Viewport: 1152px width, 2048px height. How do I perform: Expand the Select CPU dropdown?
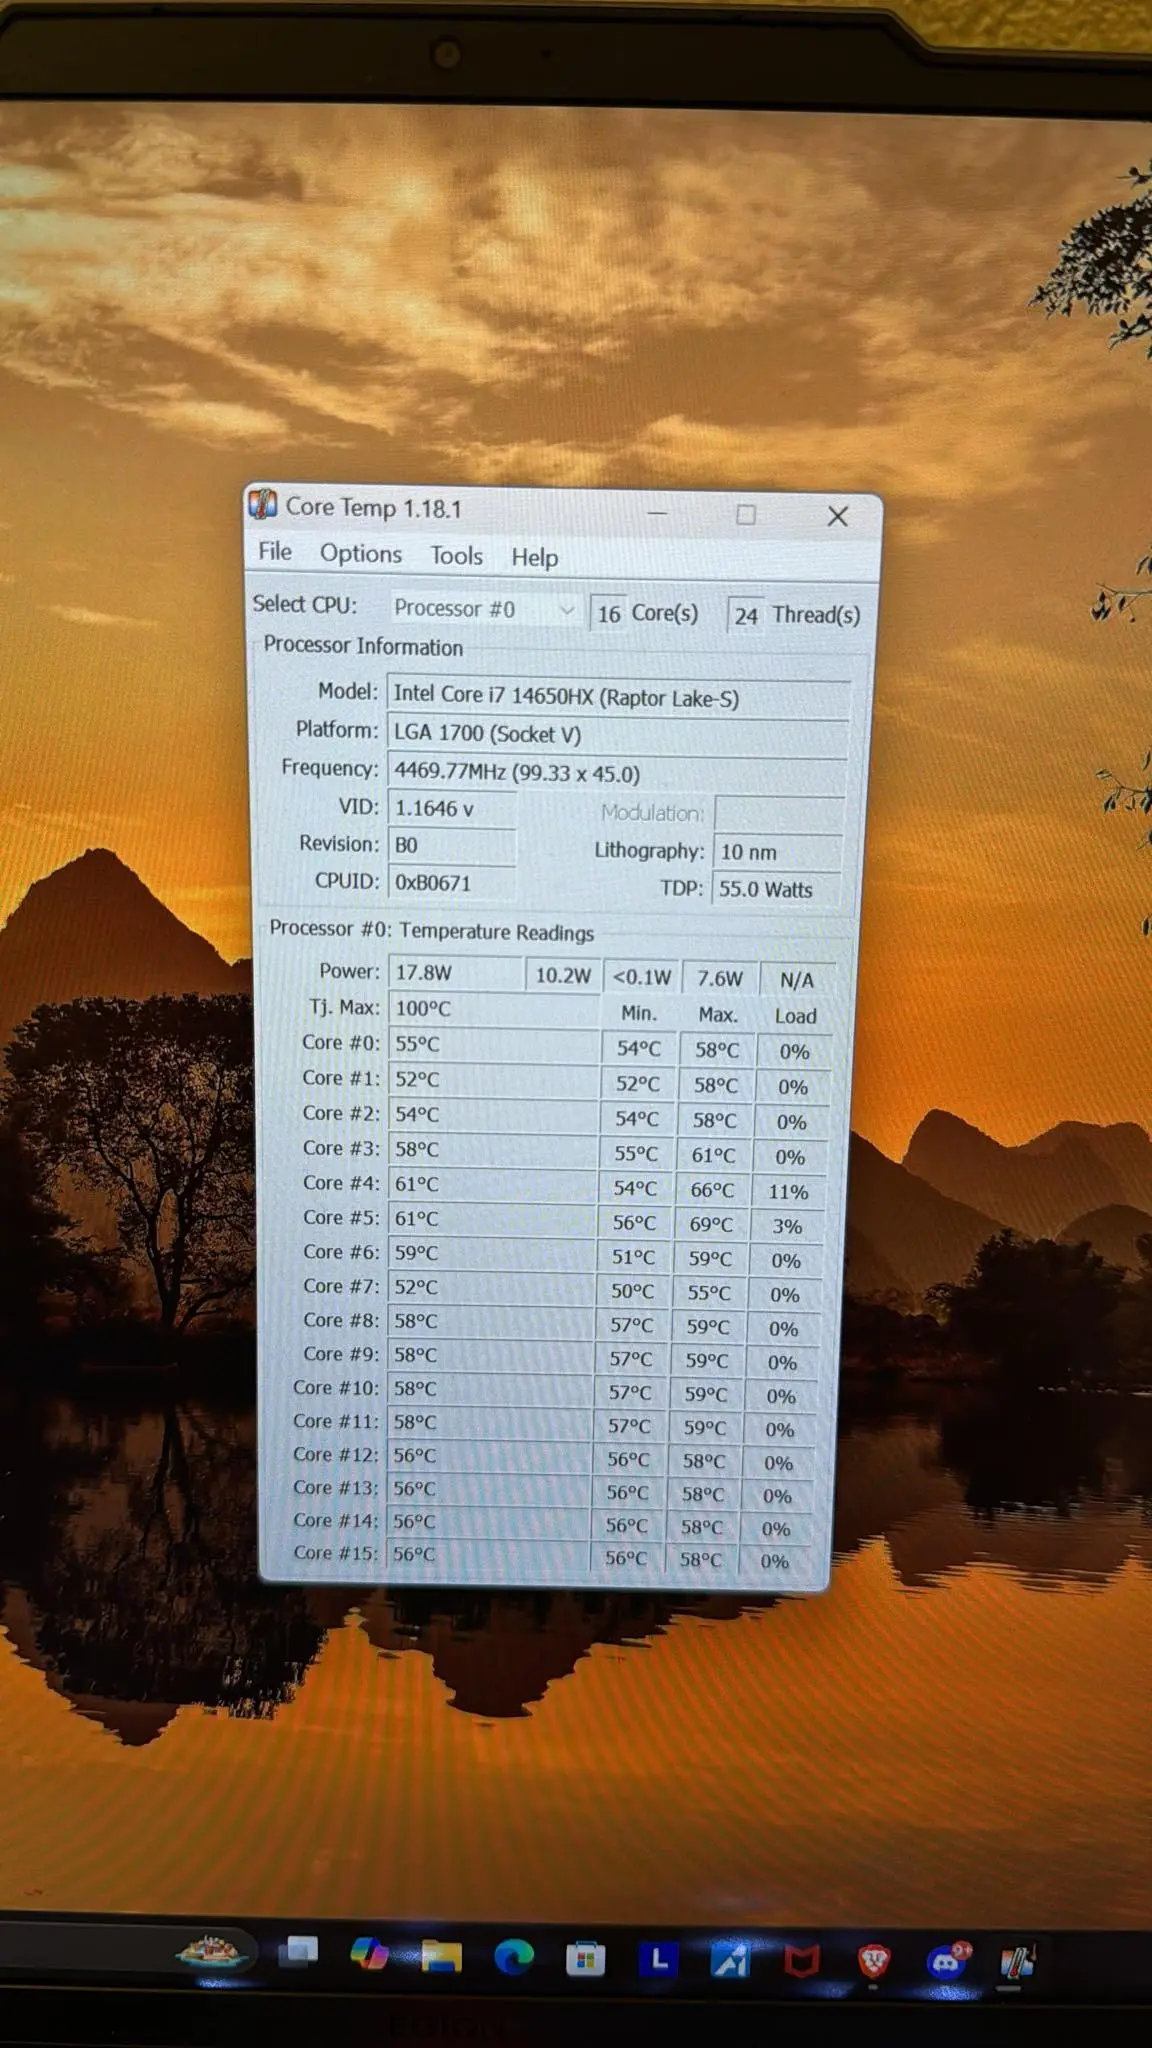pos(484,608)
